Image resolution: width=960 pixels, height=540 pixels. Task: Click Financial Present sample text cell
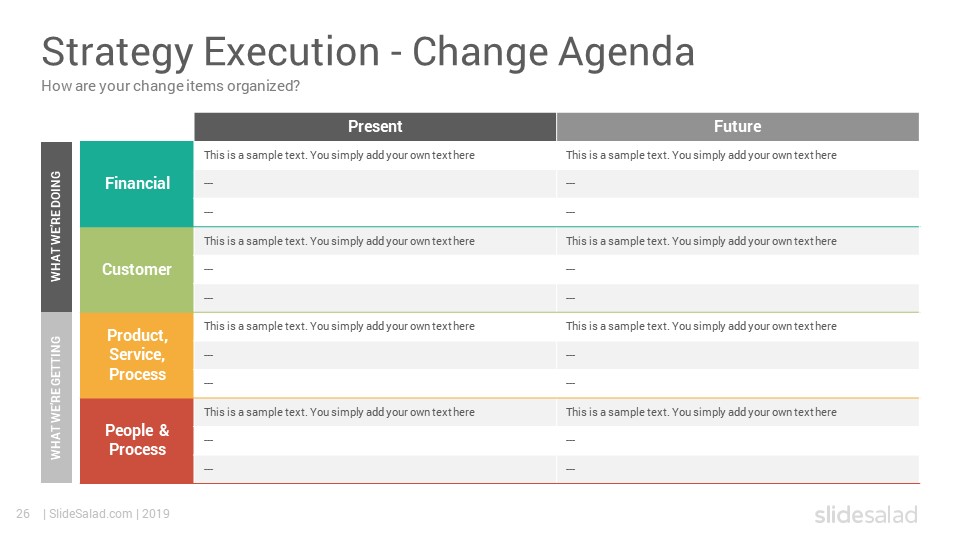[375, 156]
